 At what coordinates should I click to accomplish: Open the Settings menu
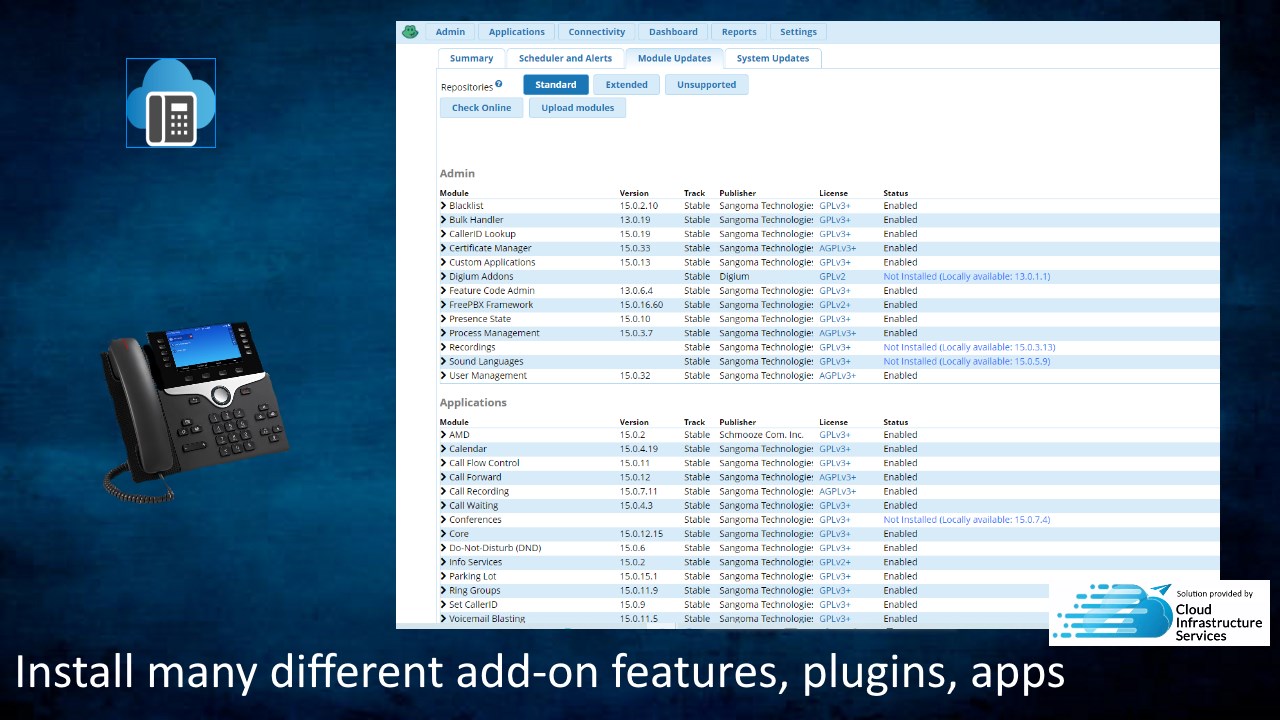pyautogui.click(x=798, y=32)
